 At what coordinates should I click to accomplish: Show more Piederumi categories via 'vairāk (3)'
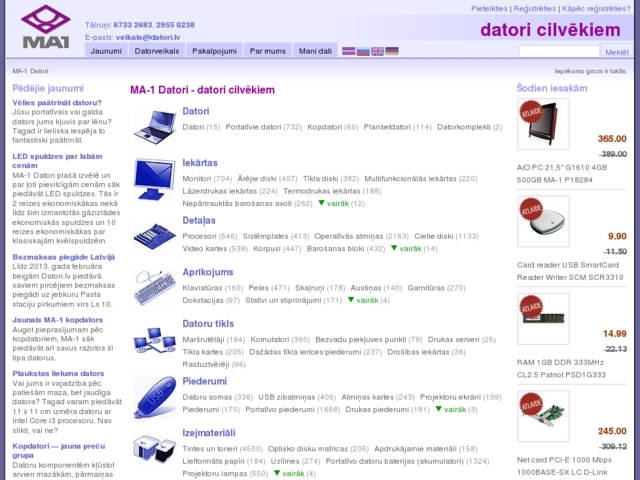449,409
